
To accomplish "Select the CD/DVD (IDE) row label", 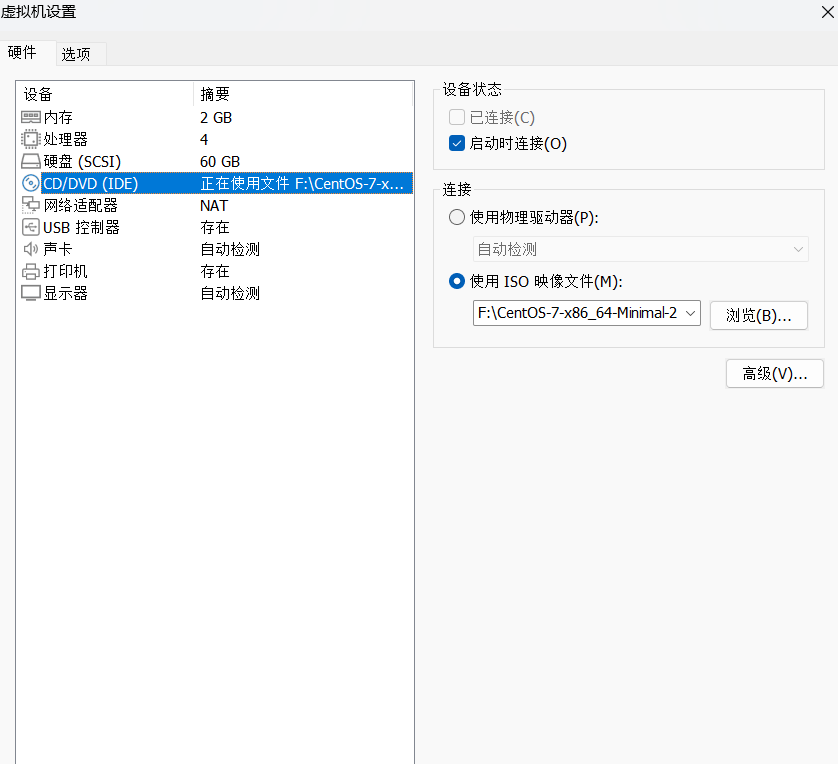I will coord(90,183).
